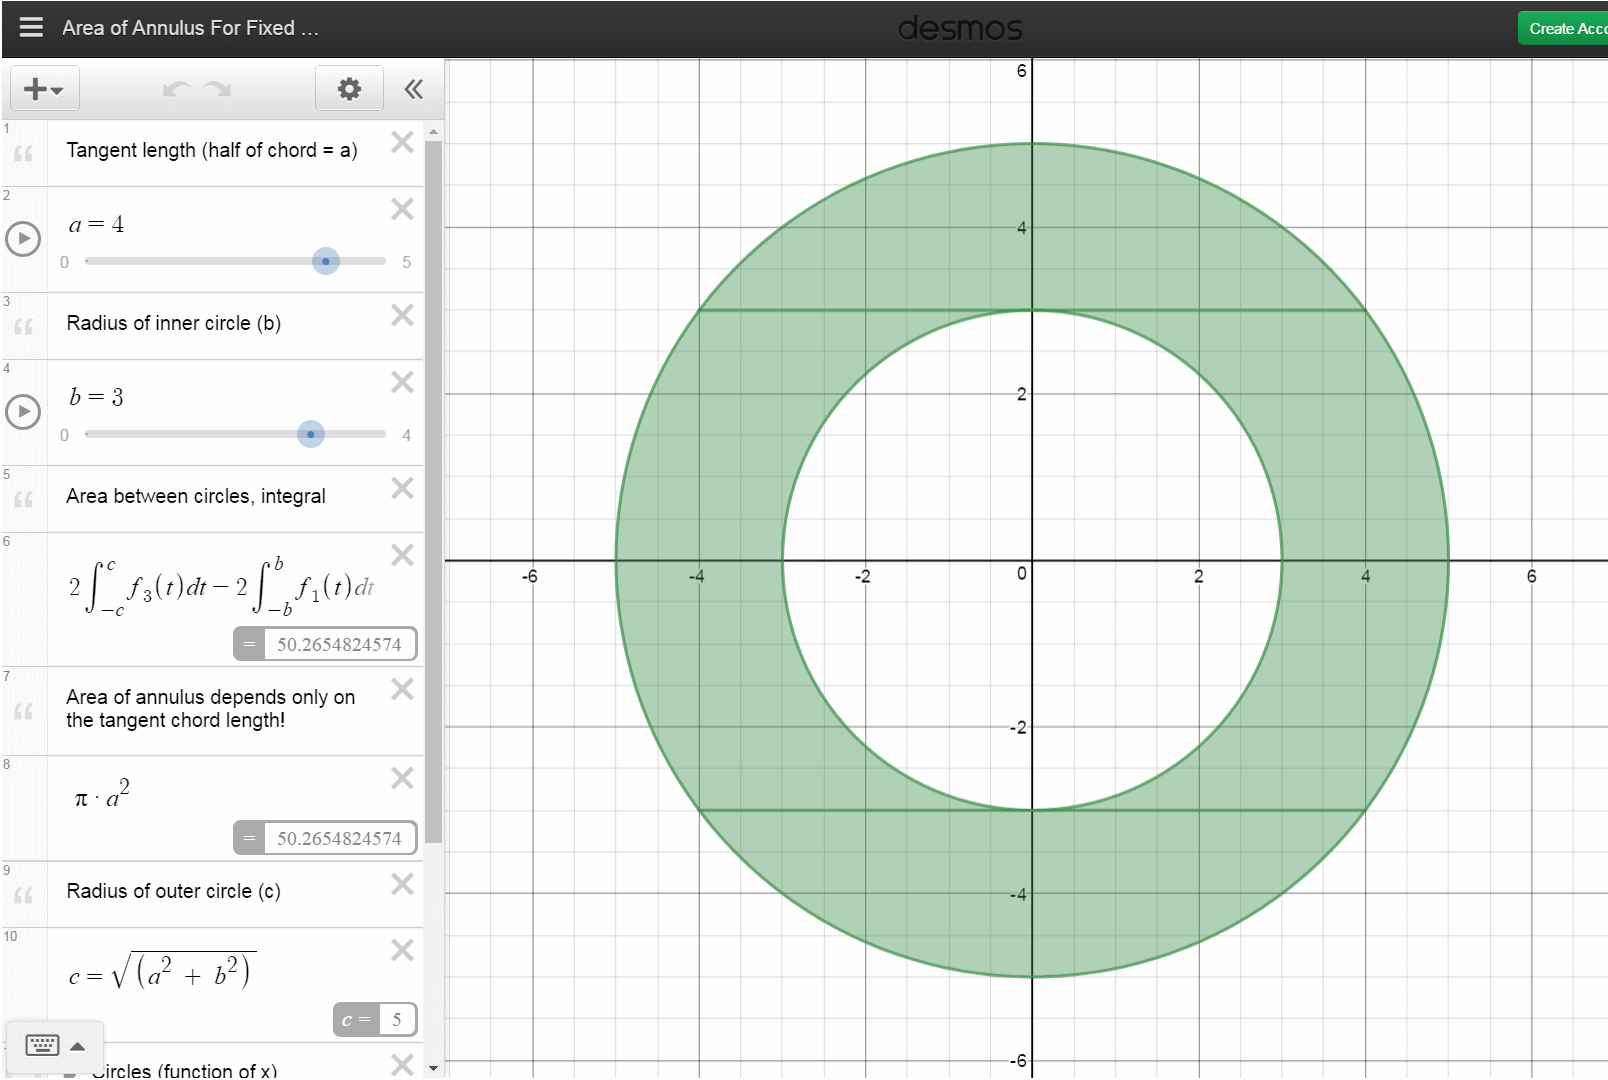
Task: Play the animation for slider b
Action: click(x=23, y=411)
